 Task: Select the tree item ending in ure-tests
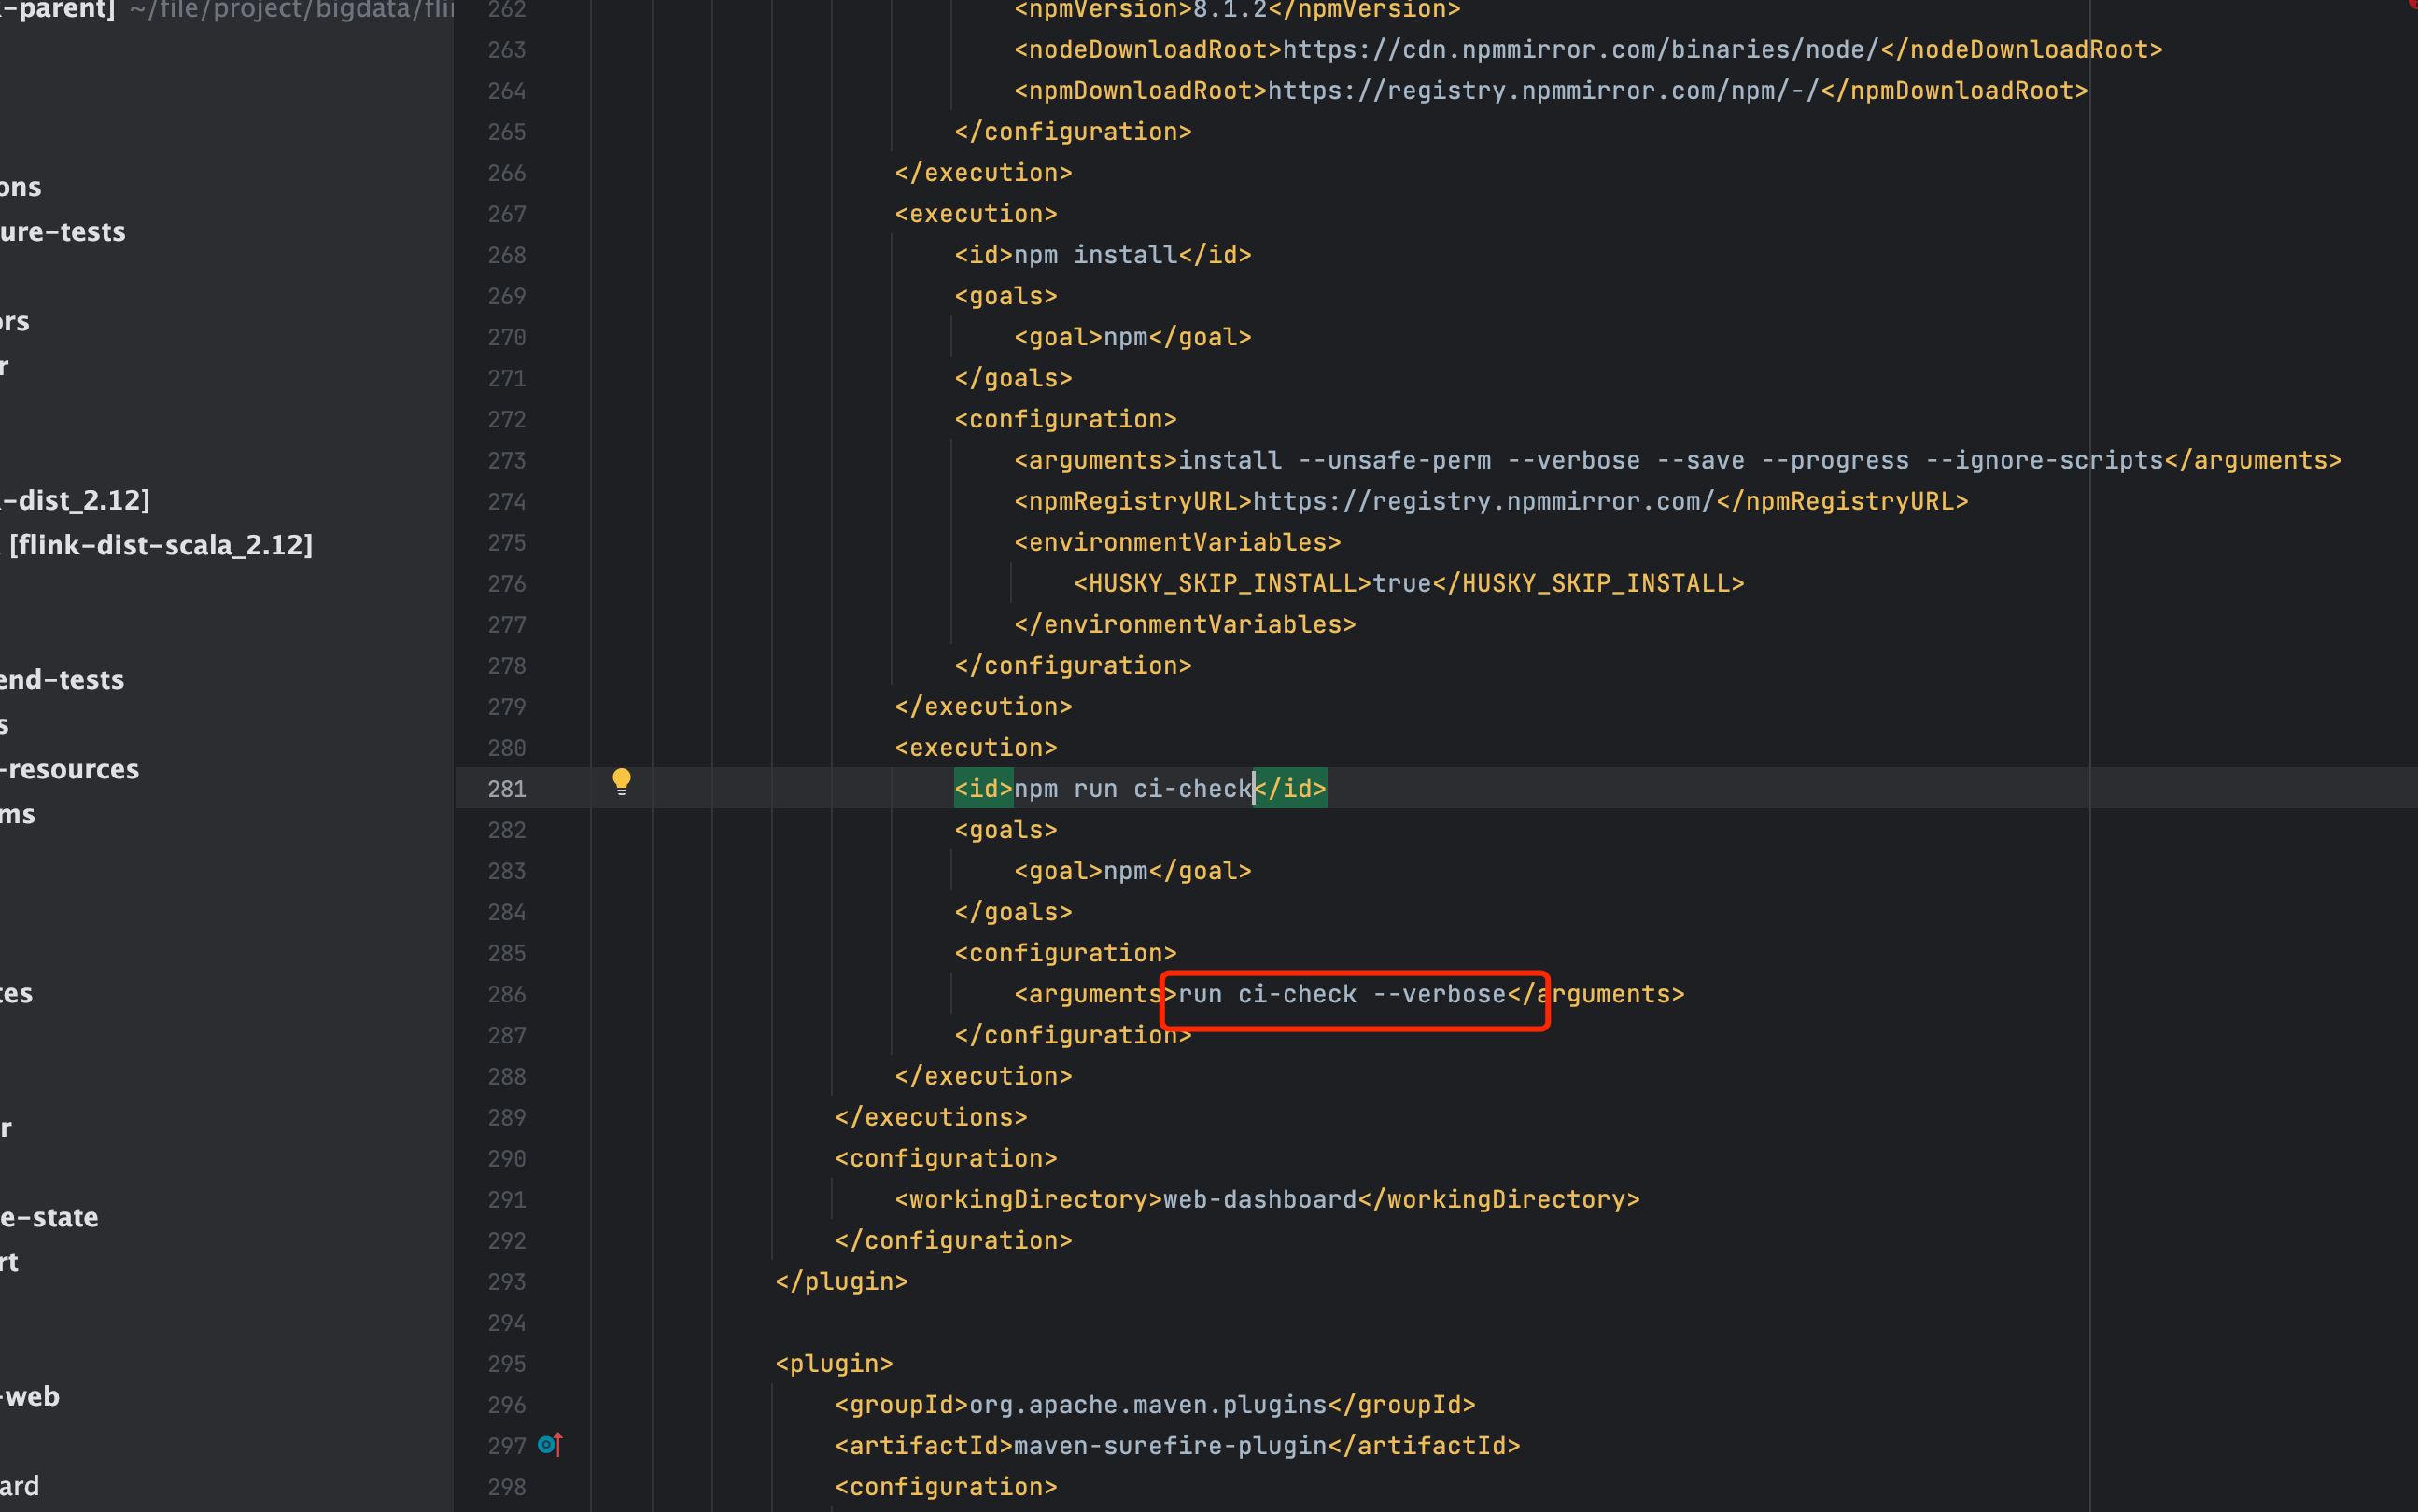63,232
